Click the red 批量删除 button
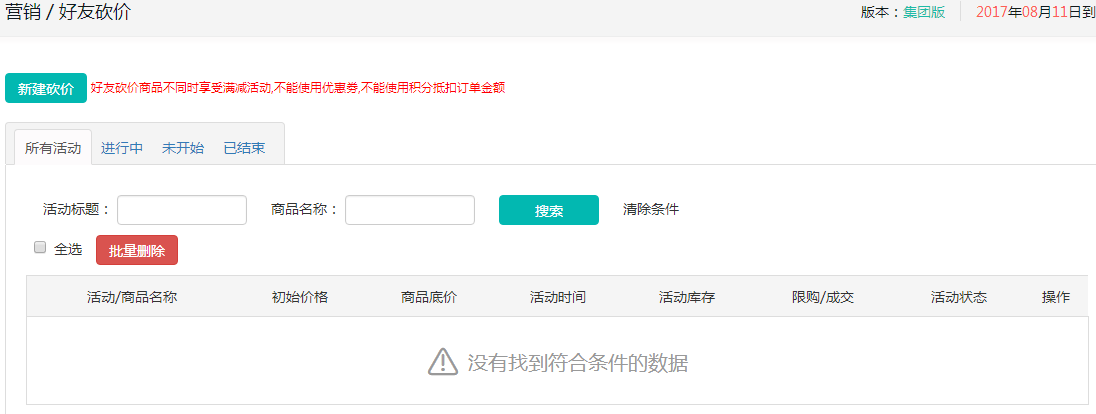The width and height of the screenshot is (1096, 414). pyautogui.click(x=137, y=250)
